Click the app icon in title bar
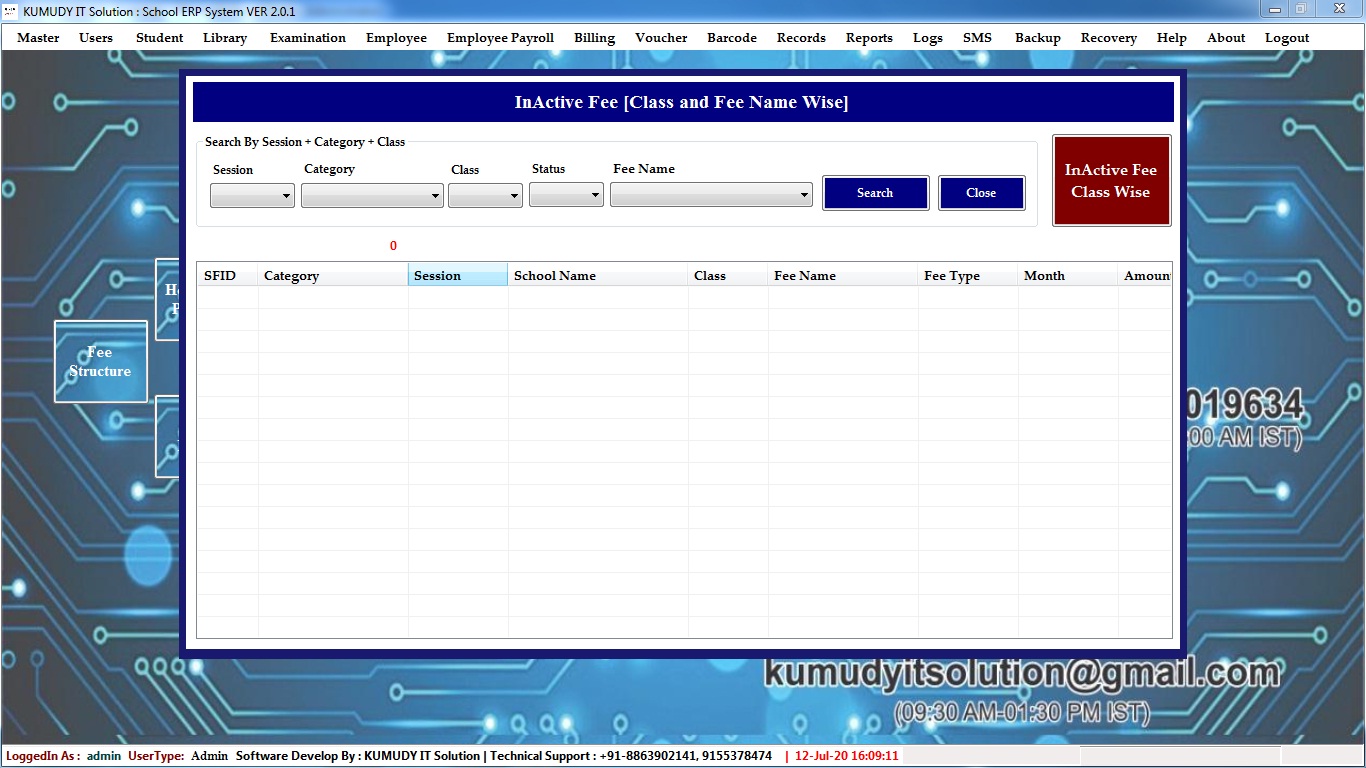 point(11,11)
